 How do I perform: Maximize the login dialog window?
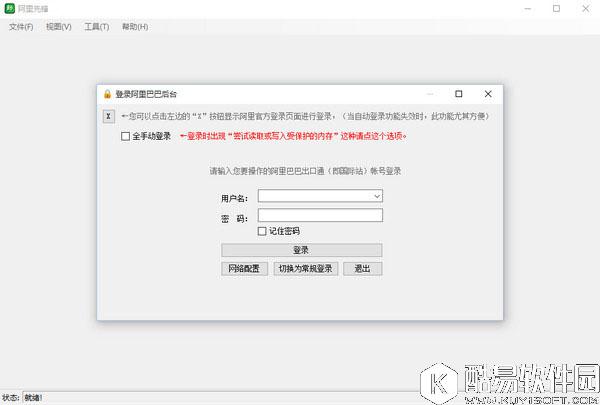click(x=458, y=94)
